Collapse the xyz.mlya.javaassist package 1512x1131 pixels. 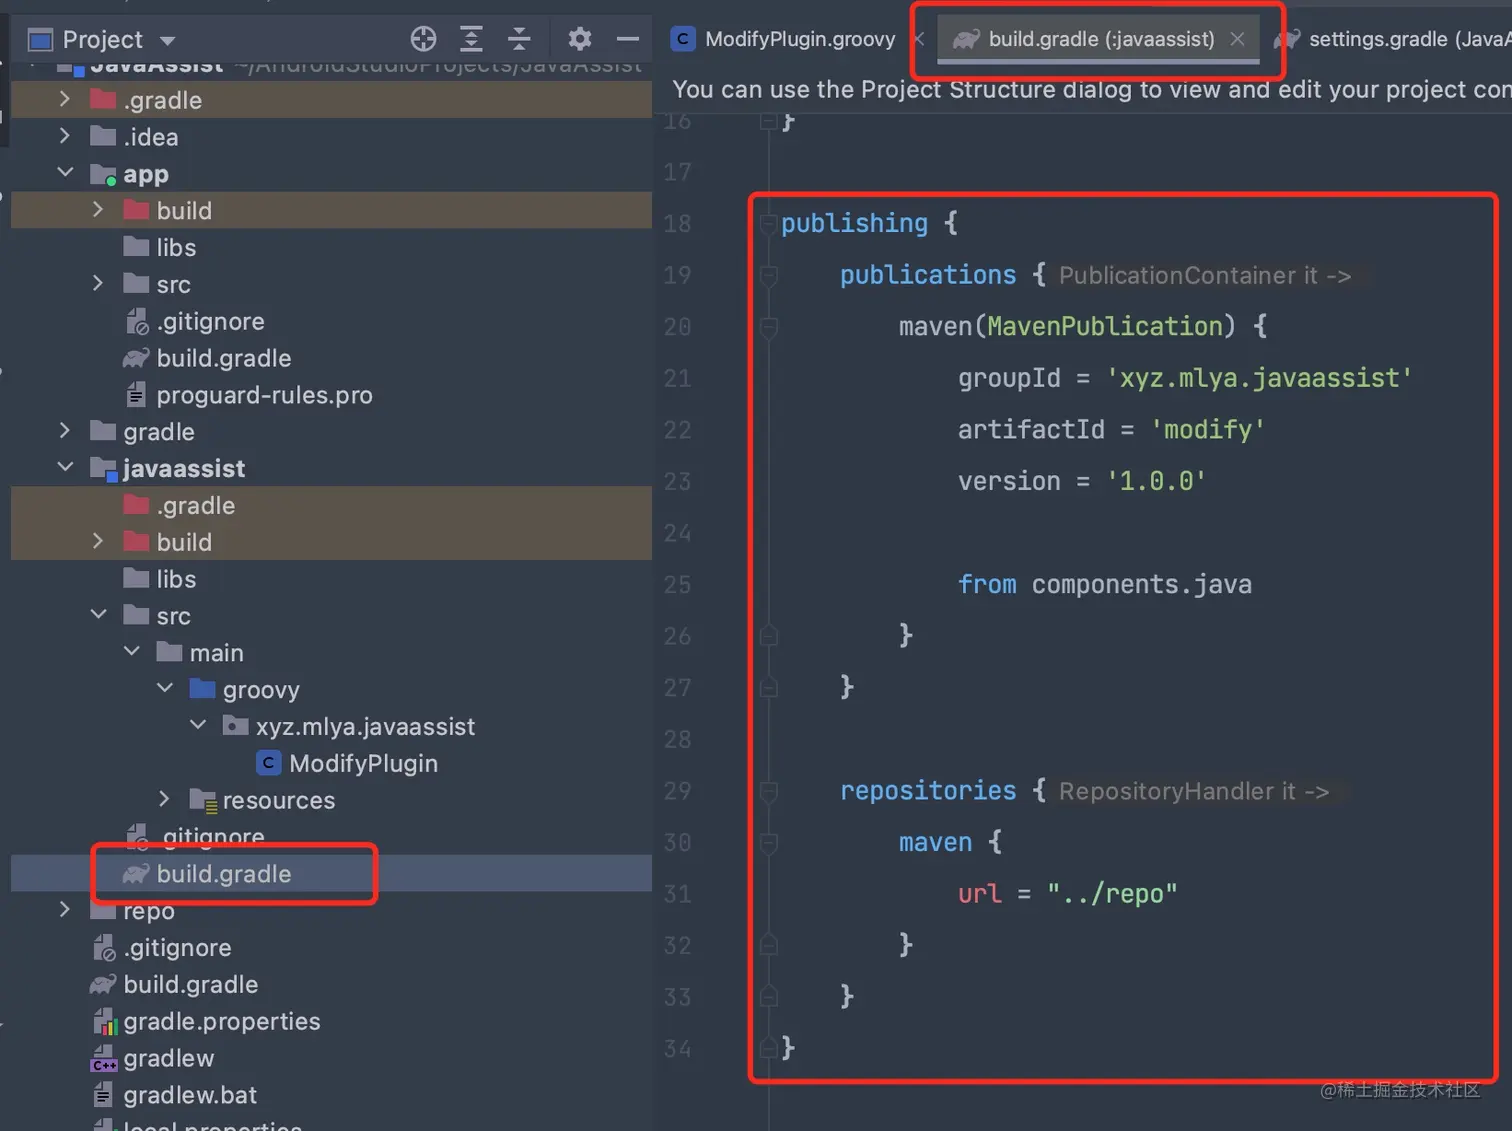(198, 725)
